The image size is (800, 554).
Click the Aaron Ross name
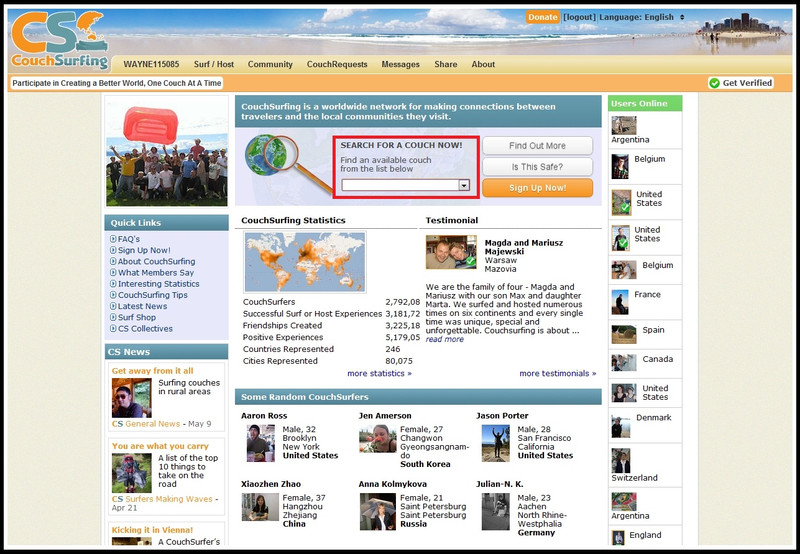(x=264, y=416)
